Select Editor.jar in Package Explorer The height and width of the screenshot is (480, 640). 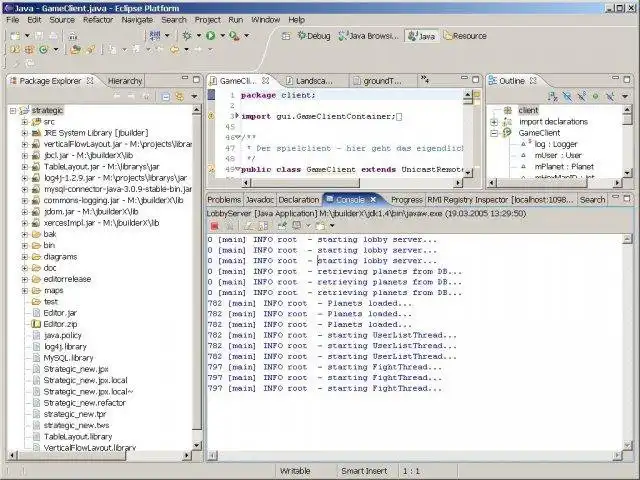60,313
